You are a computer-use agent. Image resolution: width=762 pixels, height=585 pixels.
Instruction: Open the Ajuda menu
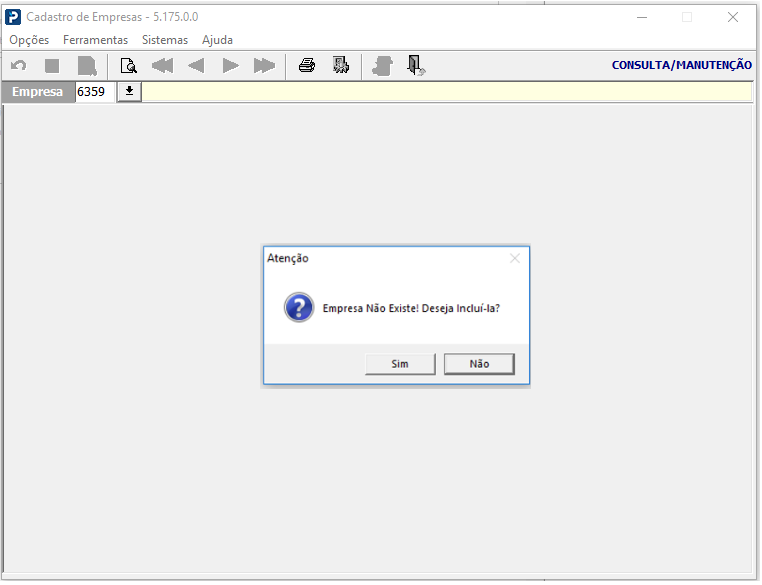[217, 40]
